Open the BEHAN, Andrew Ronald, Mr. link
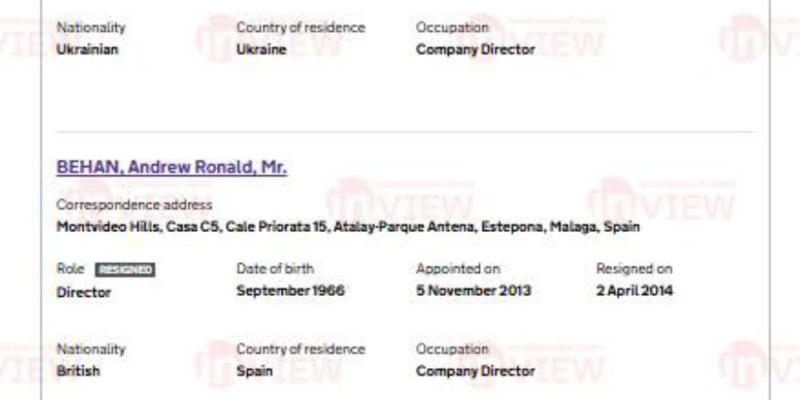 pyautogui.click(x=171, y=168)
